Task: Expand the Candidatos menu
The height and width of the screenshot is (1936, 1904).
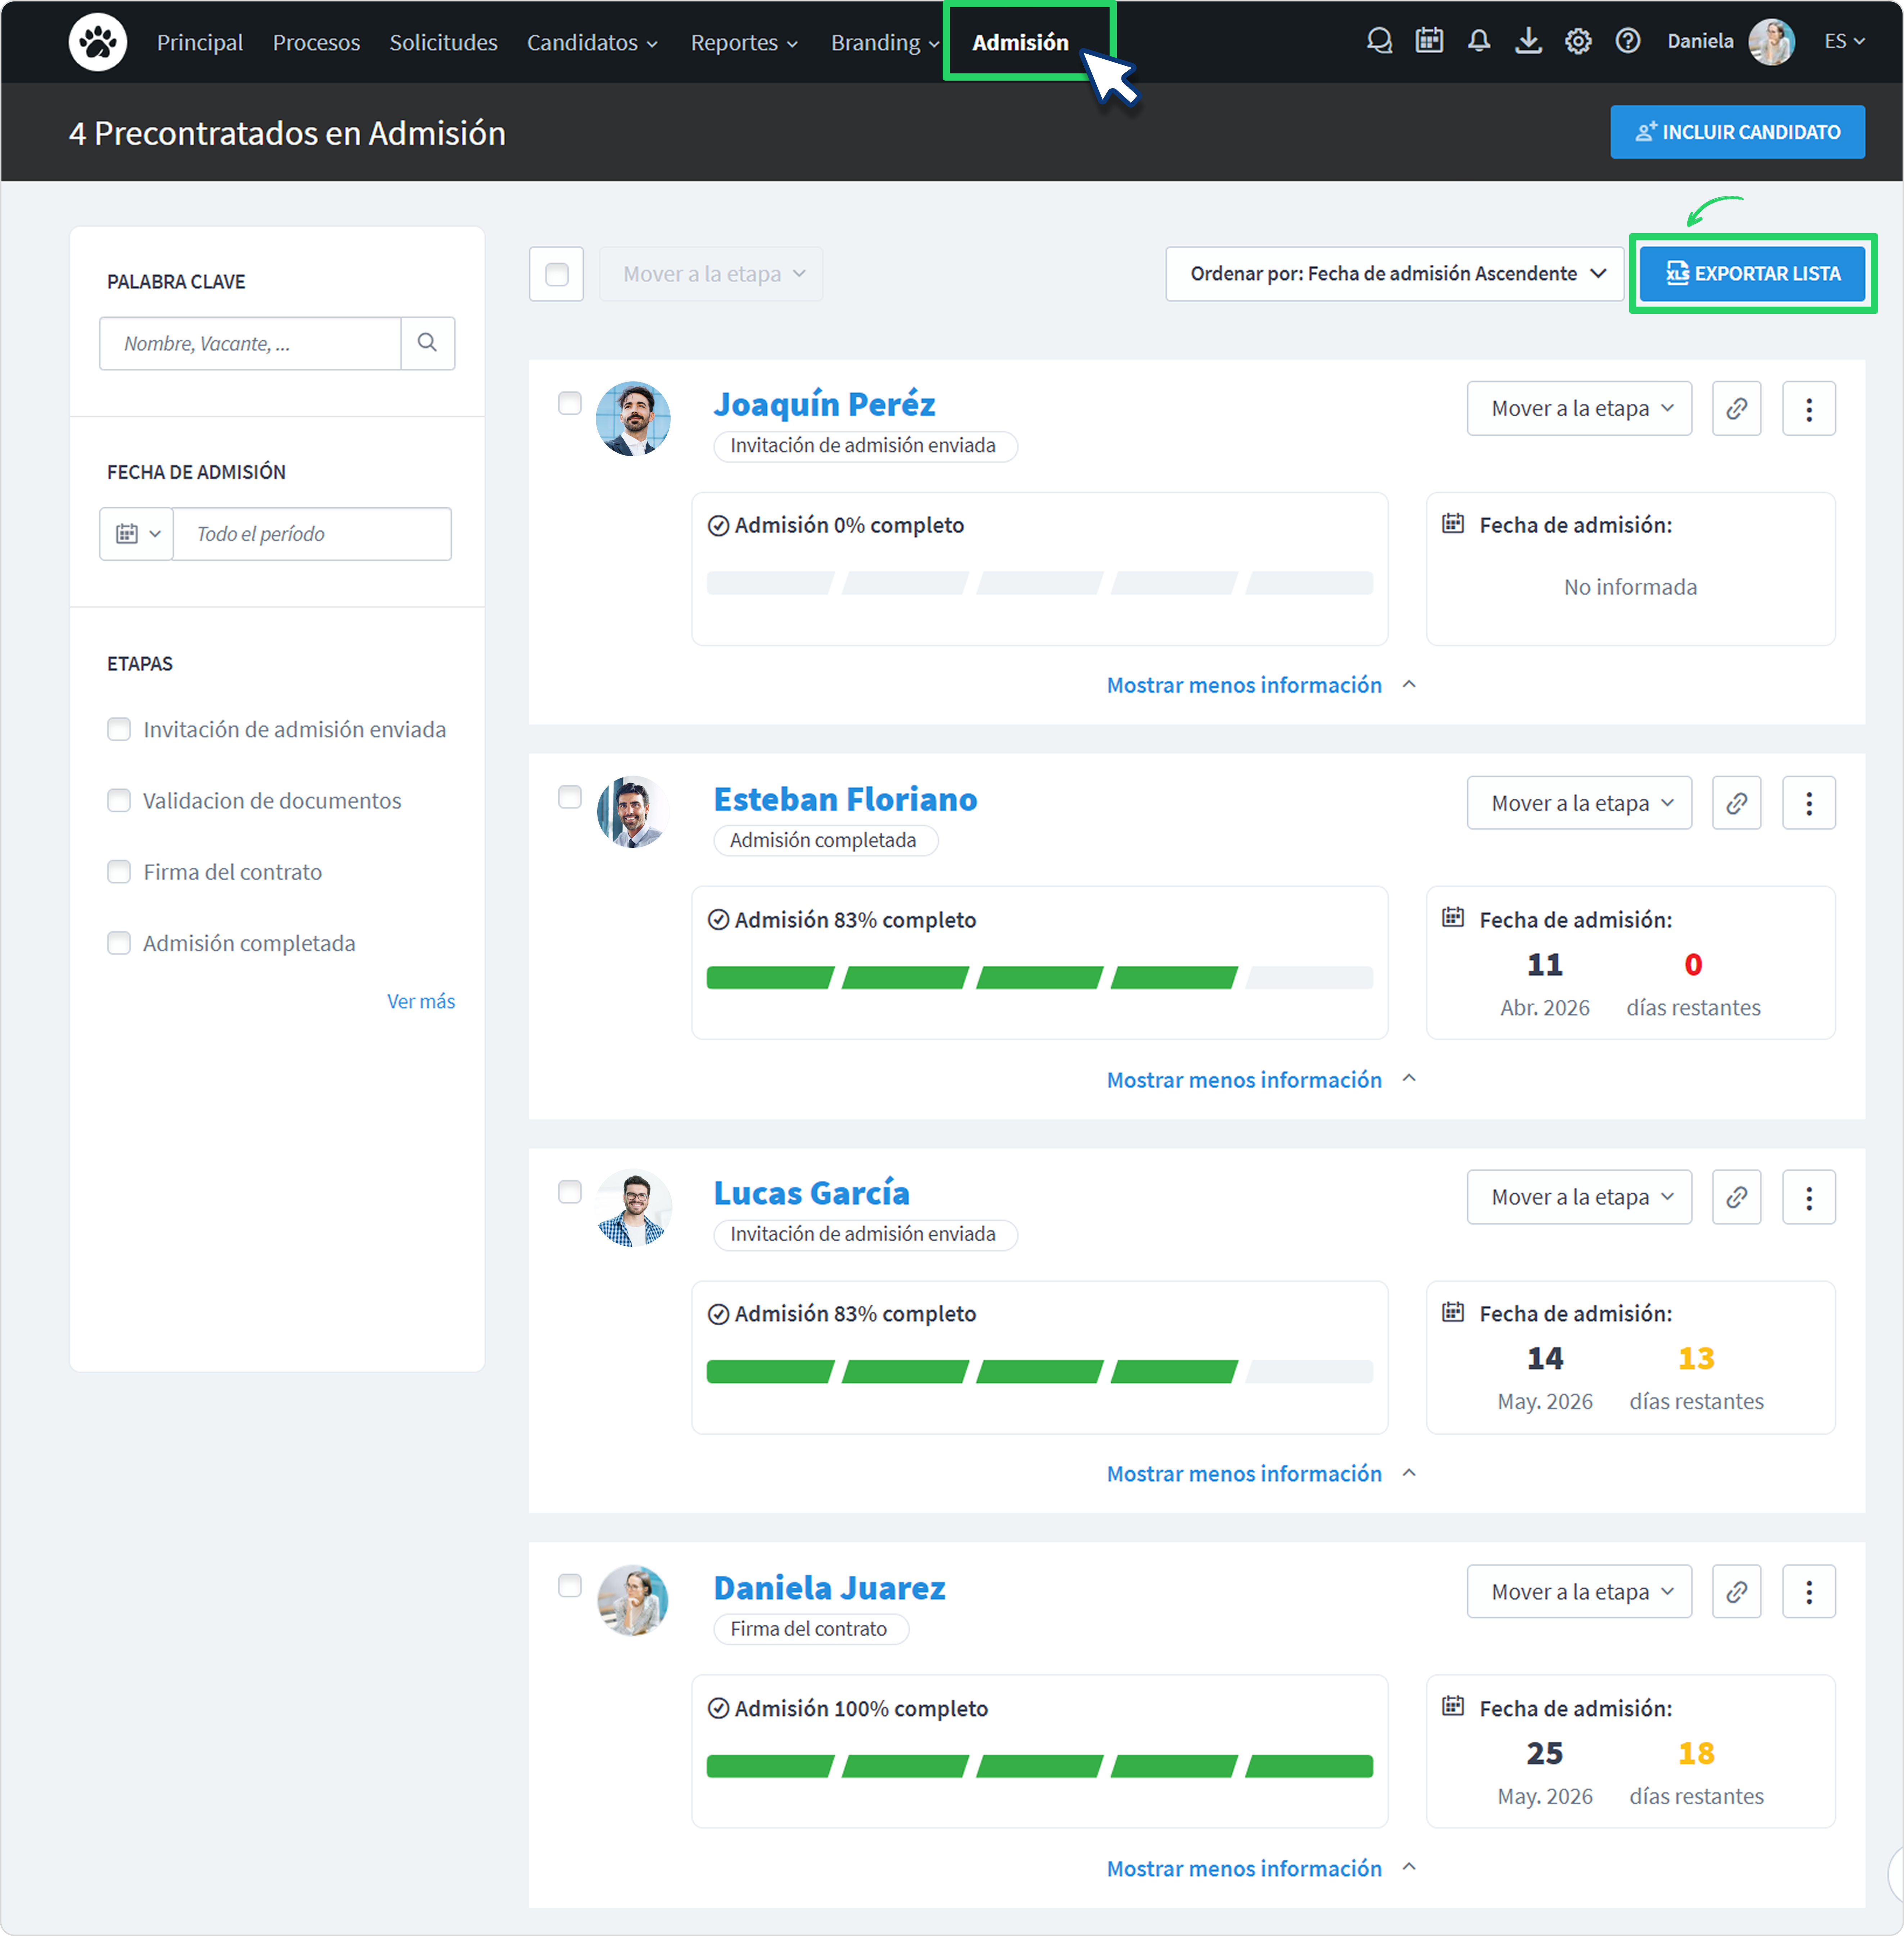Action: point(593,42)
